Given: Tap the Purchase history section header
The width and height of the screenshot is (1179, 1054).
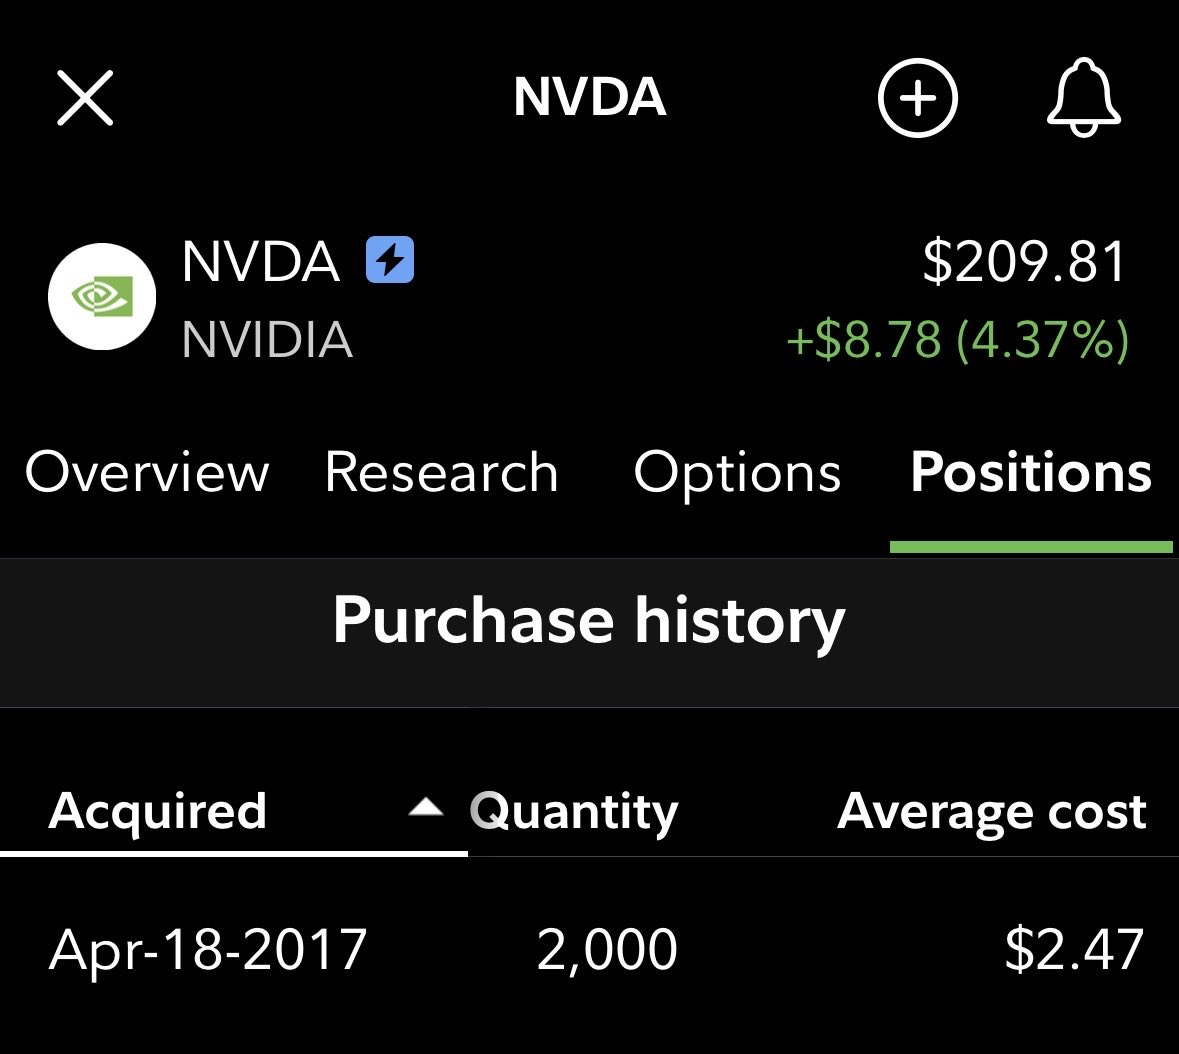Looking at the screenshot, I should (589, 621).
